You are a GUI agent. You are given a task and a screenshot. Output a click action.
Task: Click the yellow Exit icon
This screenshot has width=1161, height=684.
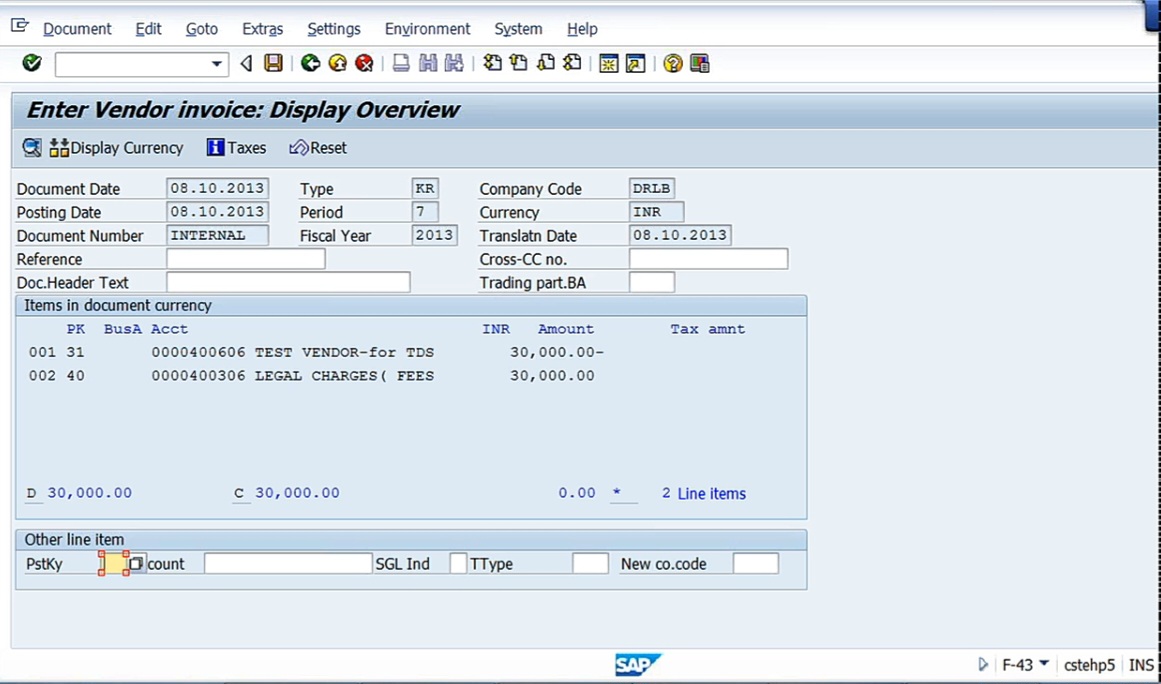point(338,63)
